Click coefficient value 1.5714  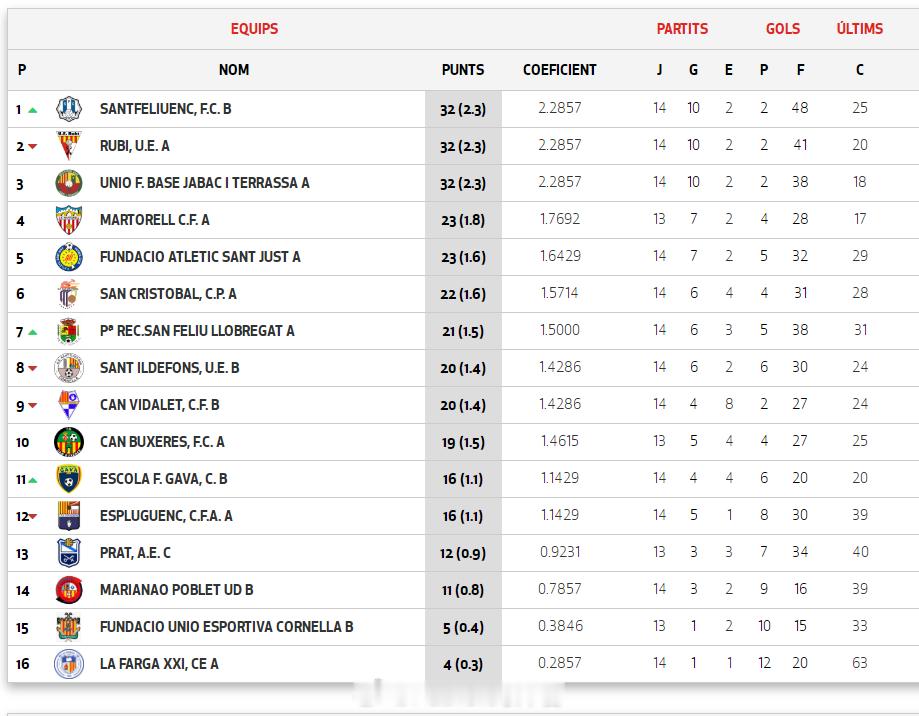pos(560,293)
